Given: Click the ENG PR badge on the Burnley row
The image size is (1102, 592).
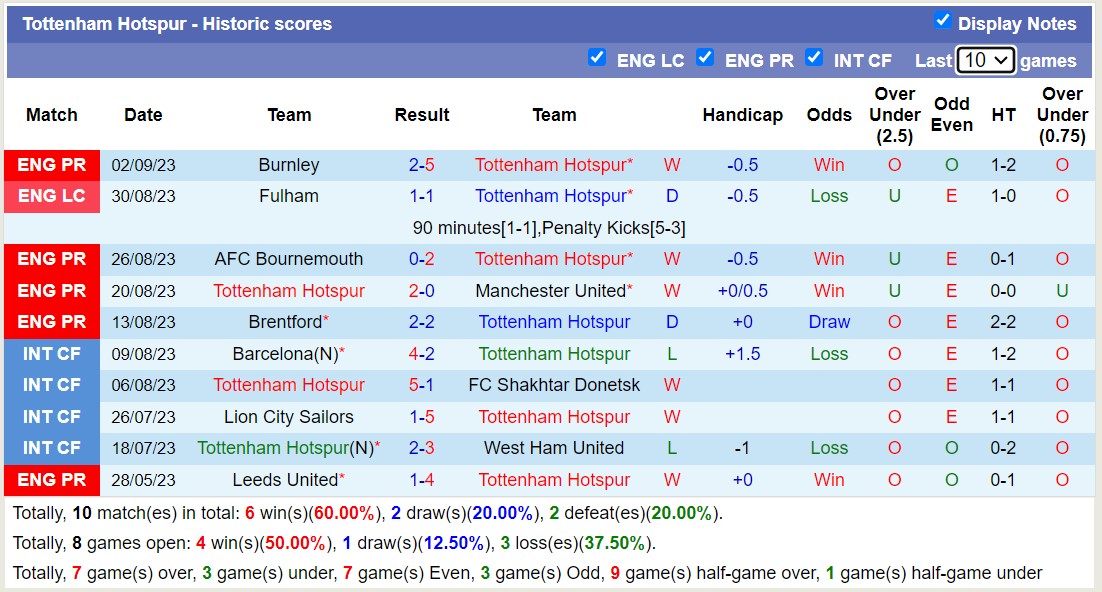Looking at the screenshot, I should (52, 165).
